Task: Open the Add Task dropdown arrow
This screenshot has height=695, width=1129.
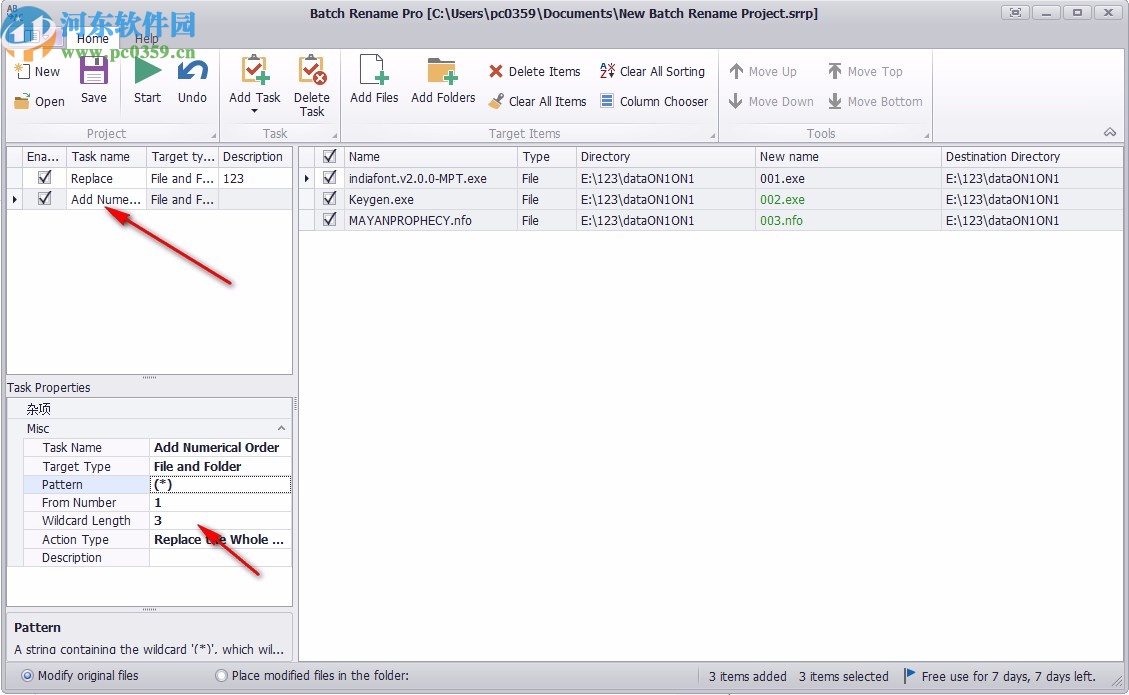Action: point(254,112)
